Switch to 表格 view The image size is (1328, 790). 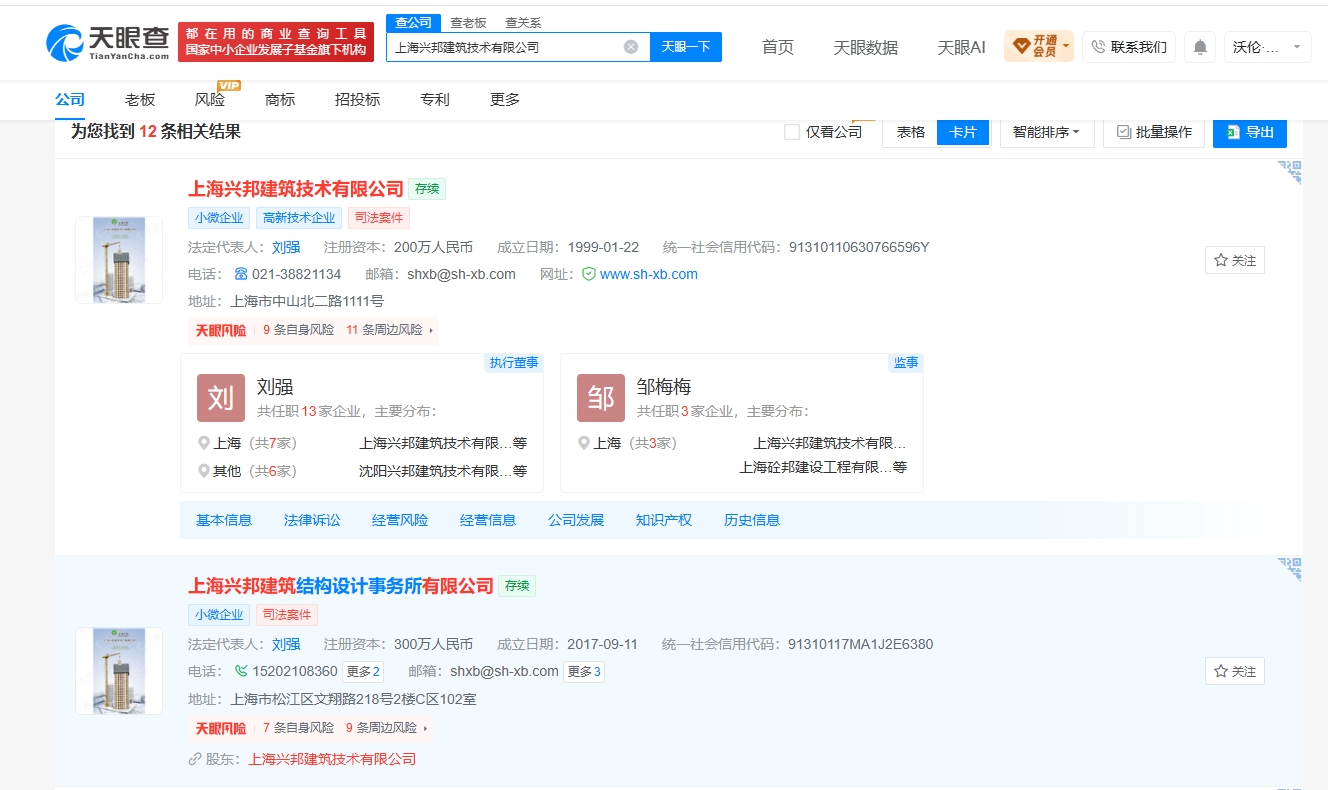pyautogui.click(x=910, y=132)
